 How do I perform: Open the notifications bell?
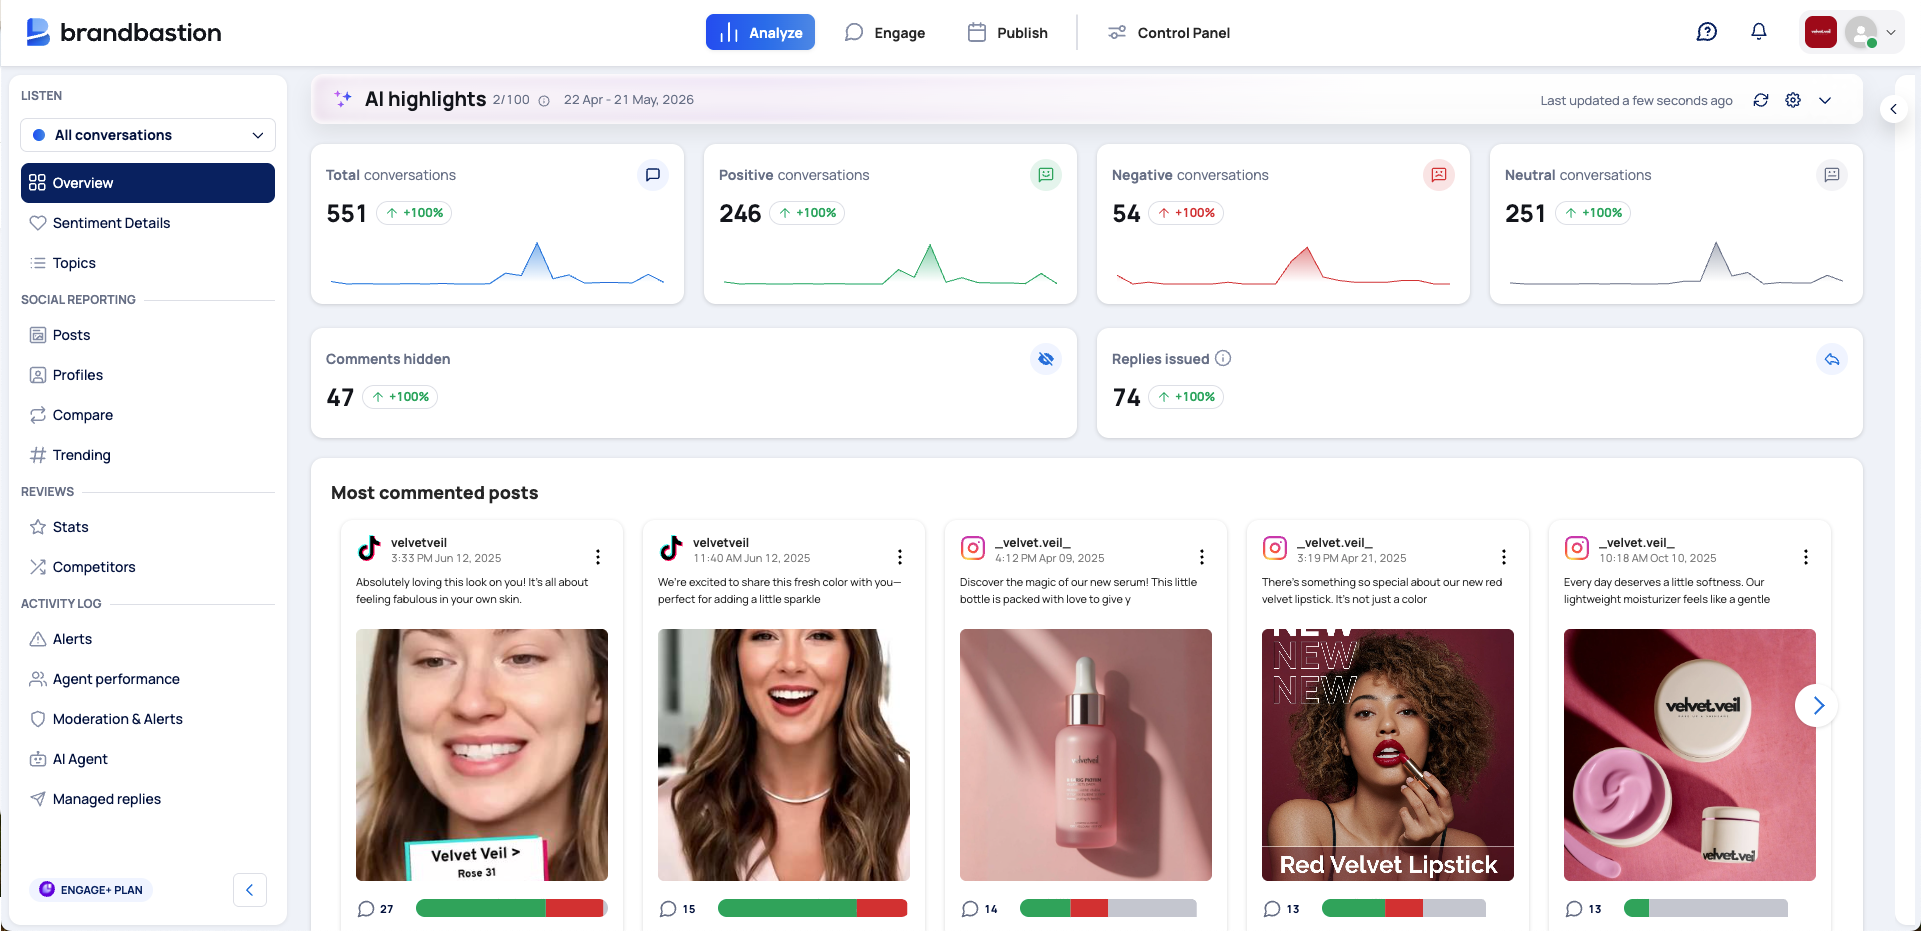(1759, 32)
